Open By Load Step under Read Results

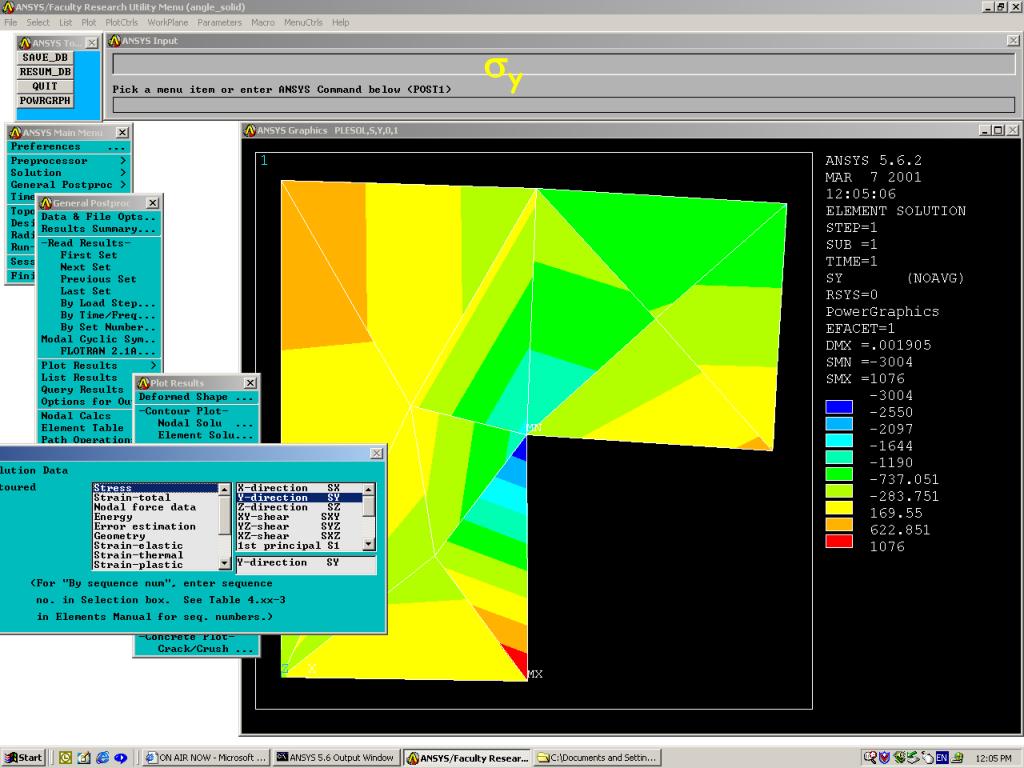pos(108,303)
